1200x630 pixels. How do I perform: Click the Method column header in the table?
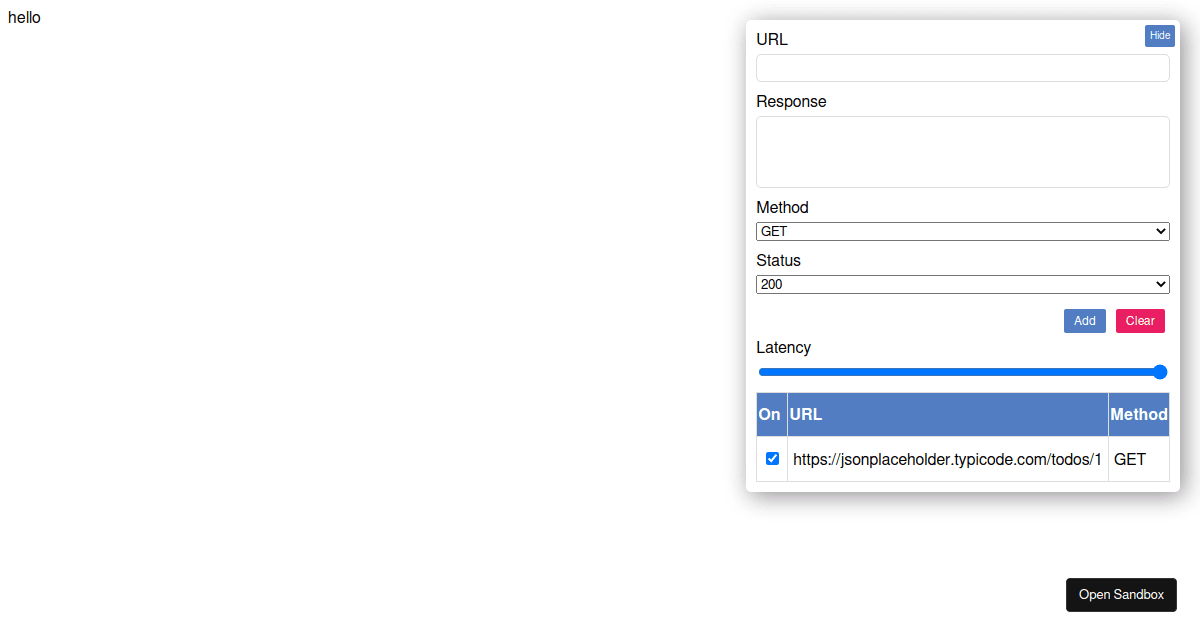(1138, 414)
